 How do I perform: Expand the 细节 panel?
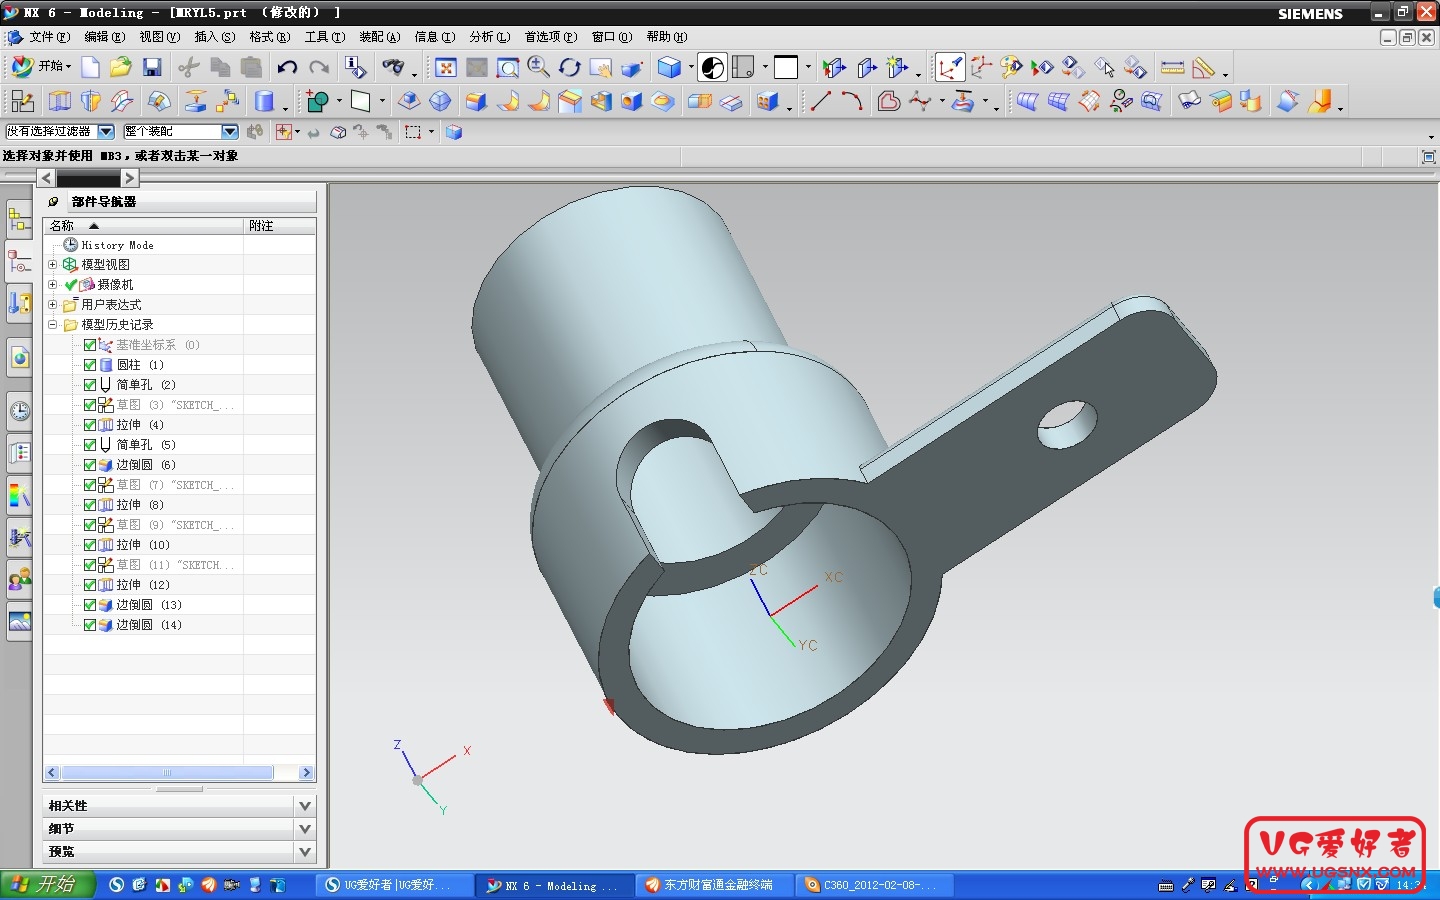point(306,828)
